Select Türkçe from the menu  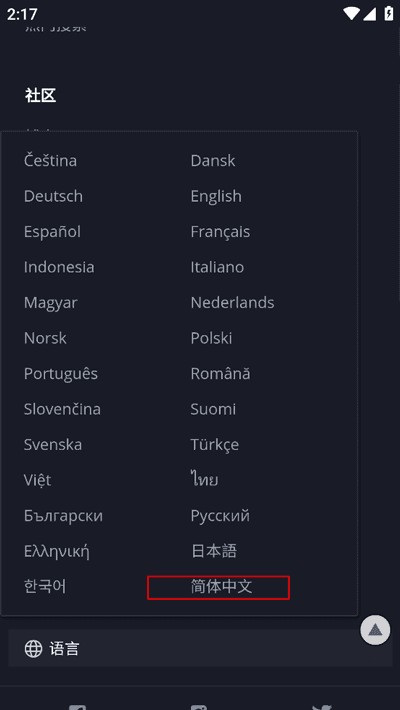[214, 445]
